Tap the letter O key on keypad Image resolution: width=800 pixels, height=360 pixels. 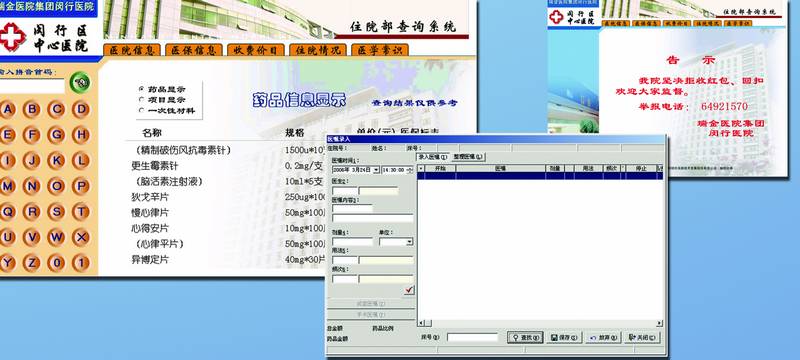56,186
